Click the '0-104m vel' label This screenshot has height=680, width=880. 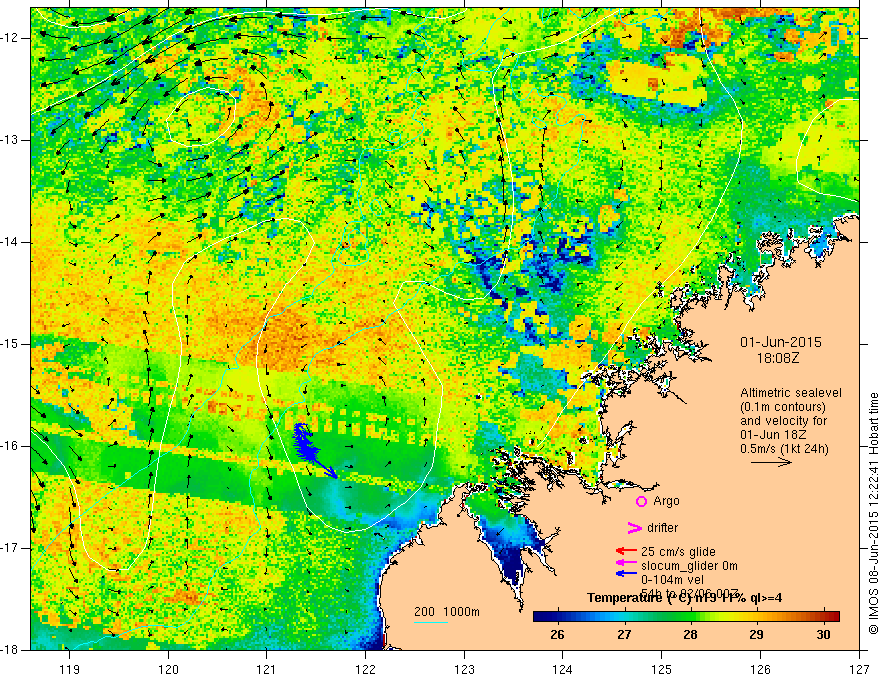(x=673, y=580)
